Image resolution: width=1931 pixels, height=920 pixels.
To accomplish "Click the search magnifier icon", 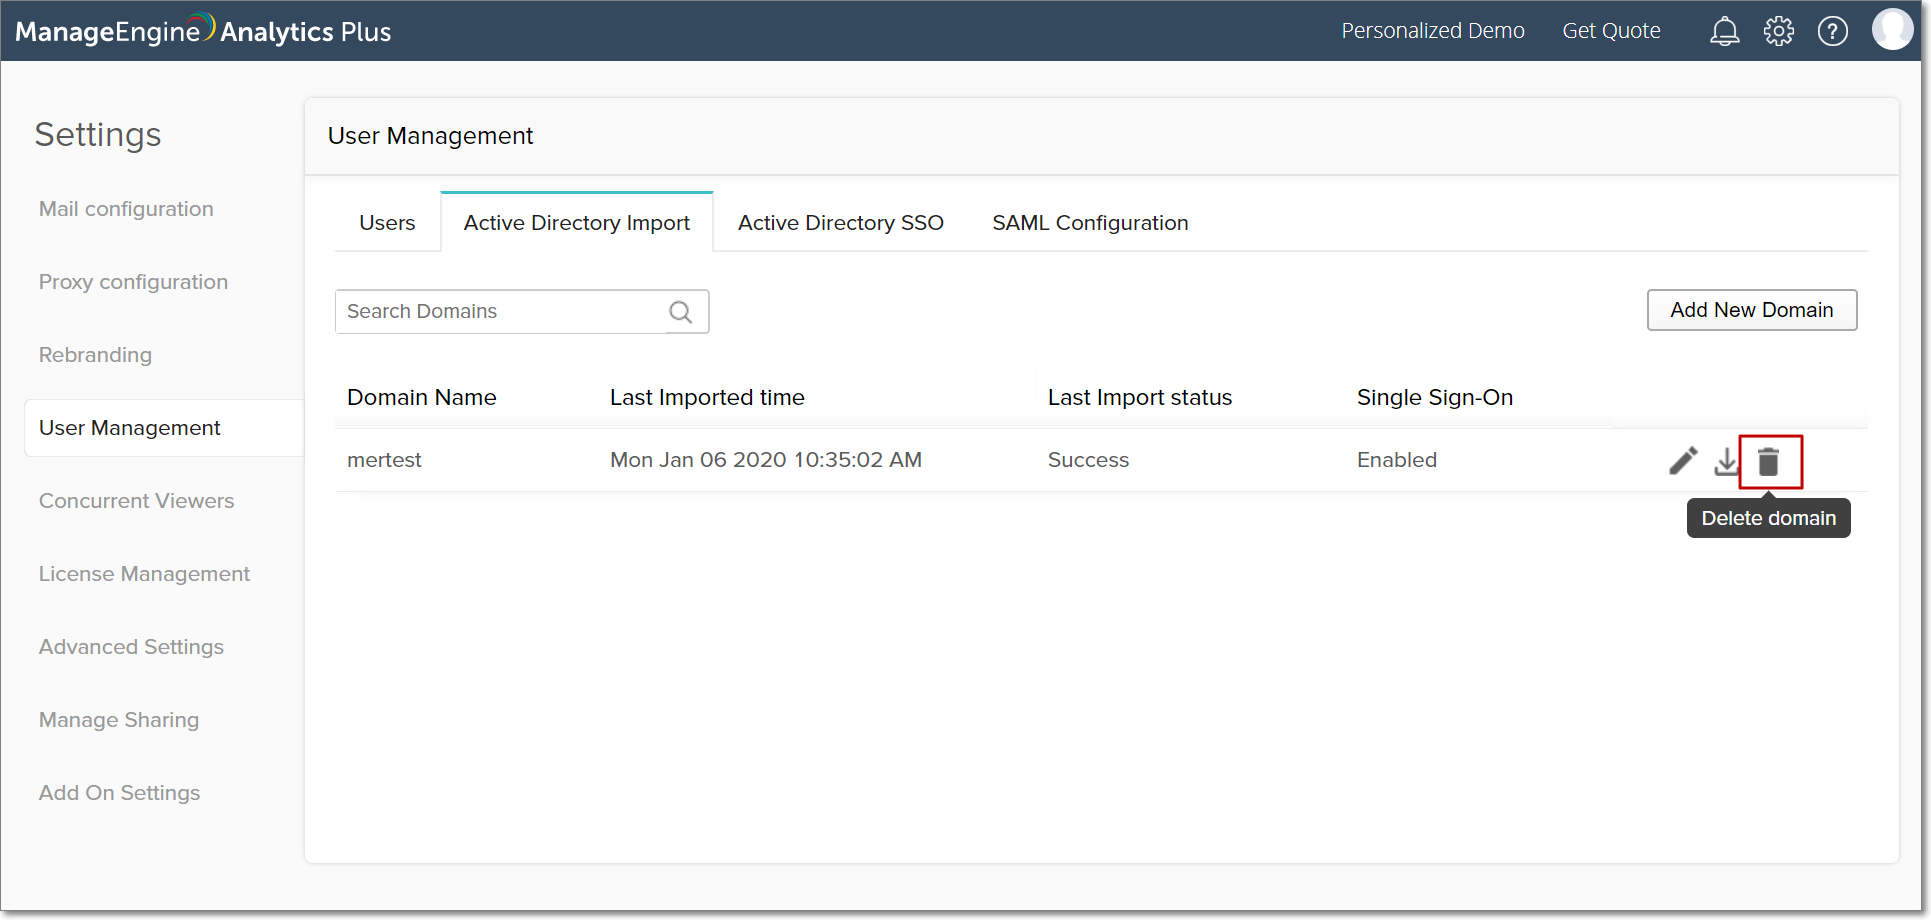I will coord(681,312).
